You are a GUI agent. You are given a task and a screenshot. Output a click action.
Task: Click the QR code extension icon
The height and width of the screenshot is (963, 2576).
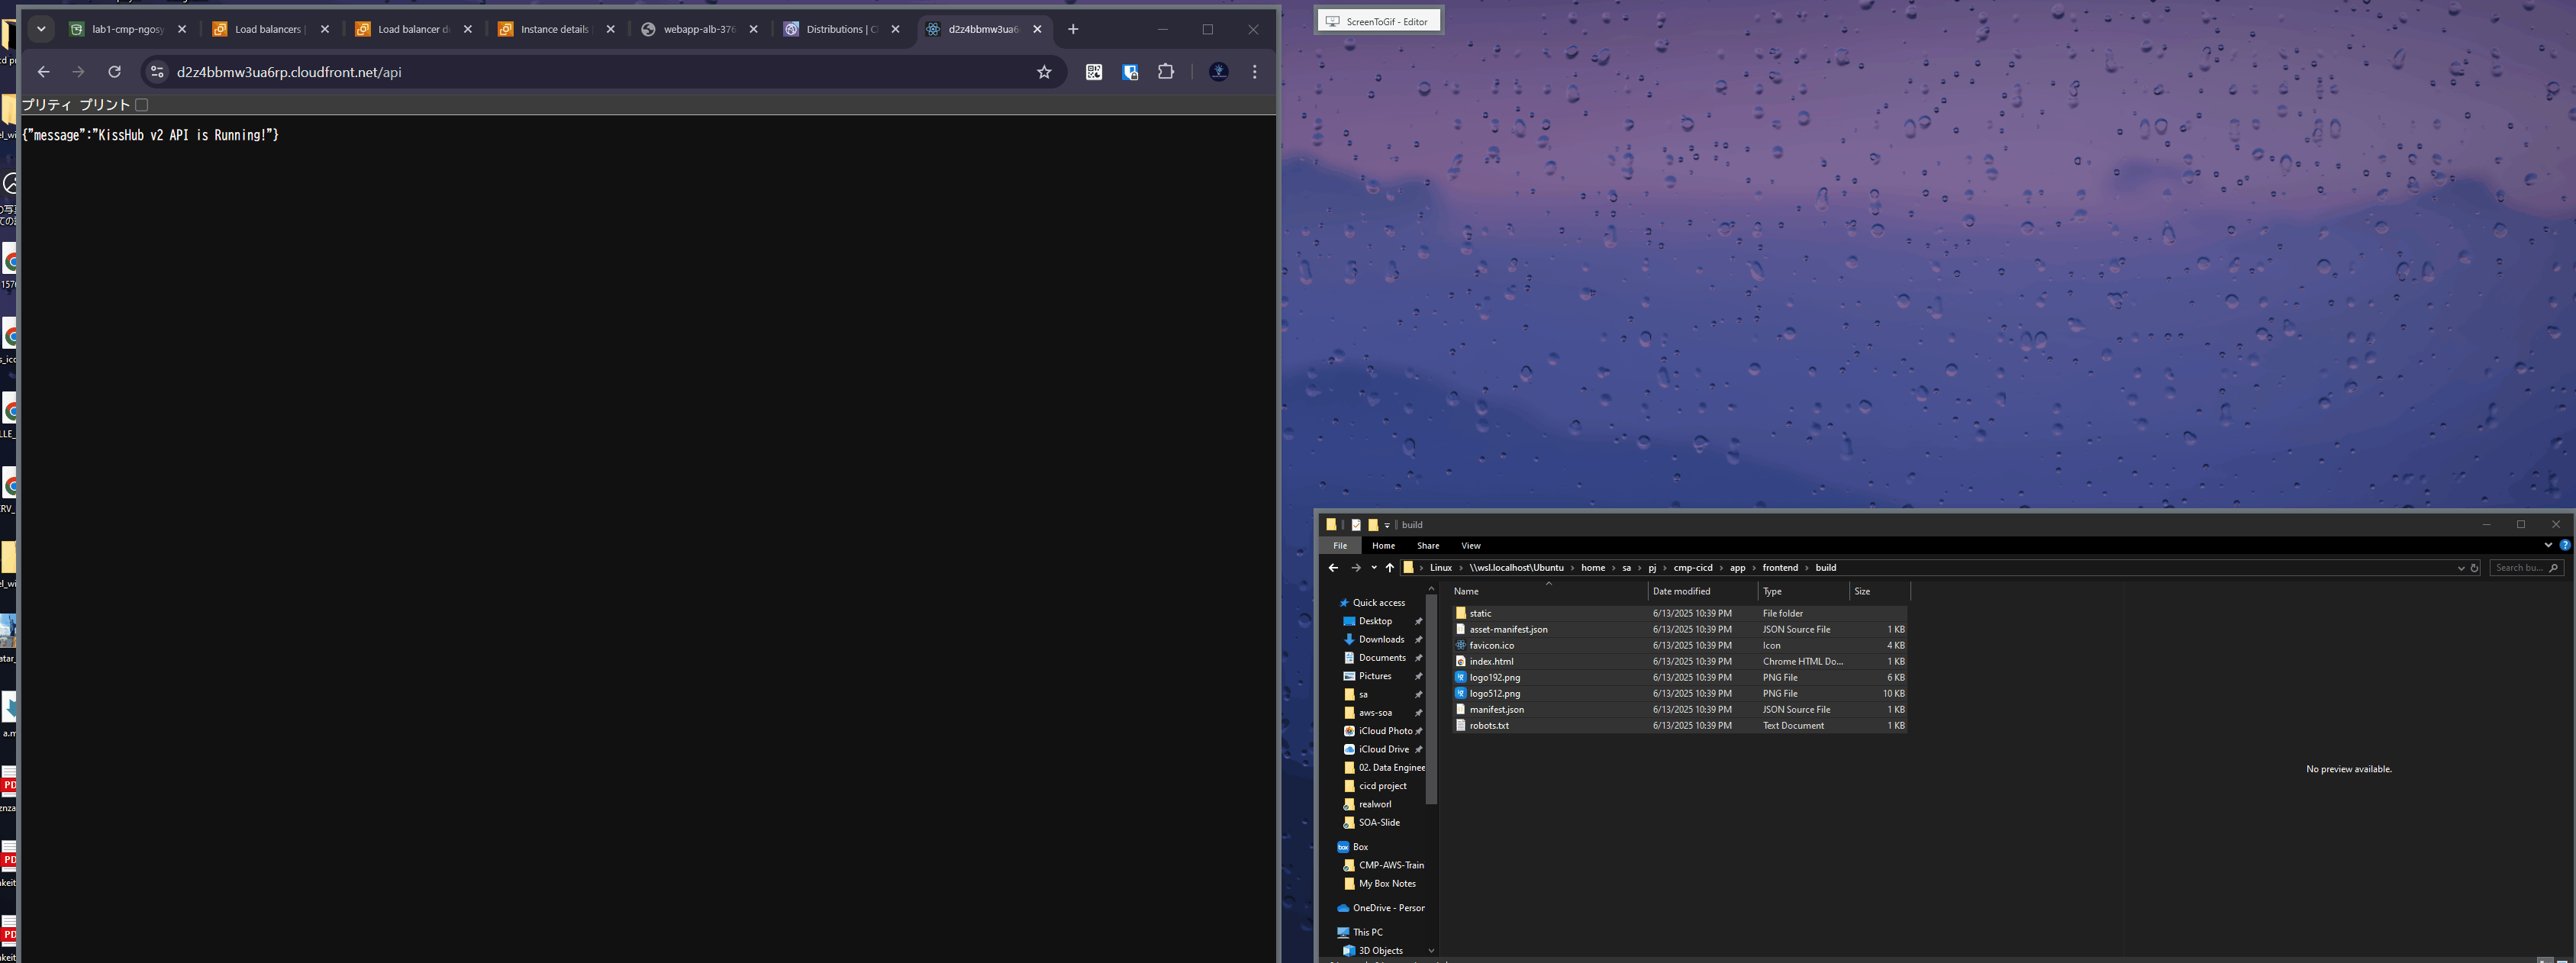click(x=1094, y=72)
